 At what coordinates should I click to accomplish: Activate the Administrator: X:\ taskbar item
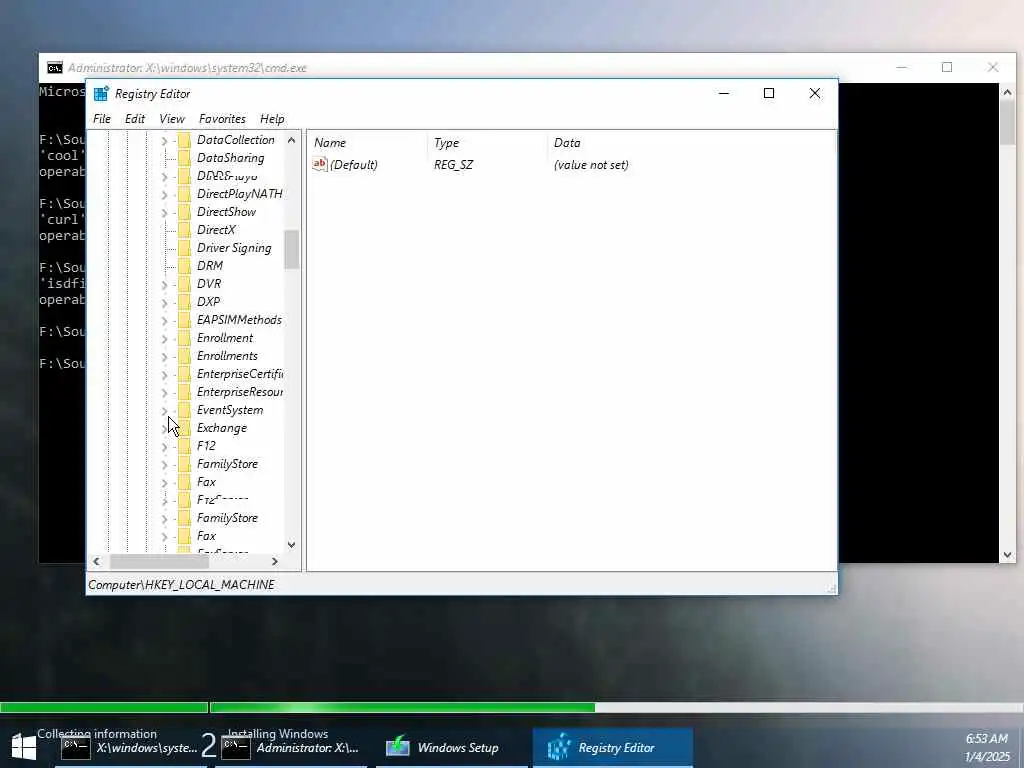(x=290, y=748)
